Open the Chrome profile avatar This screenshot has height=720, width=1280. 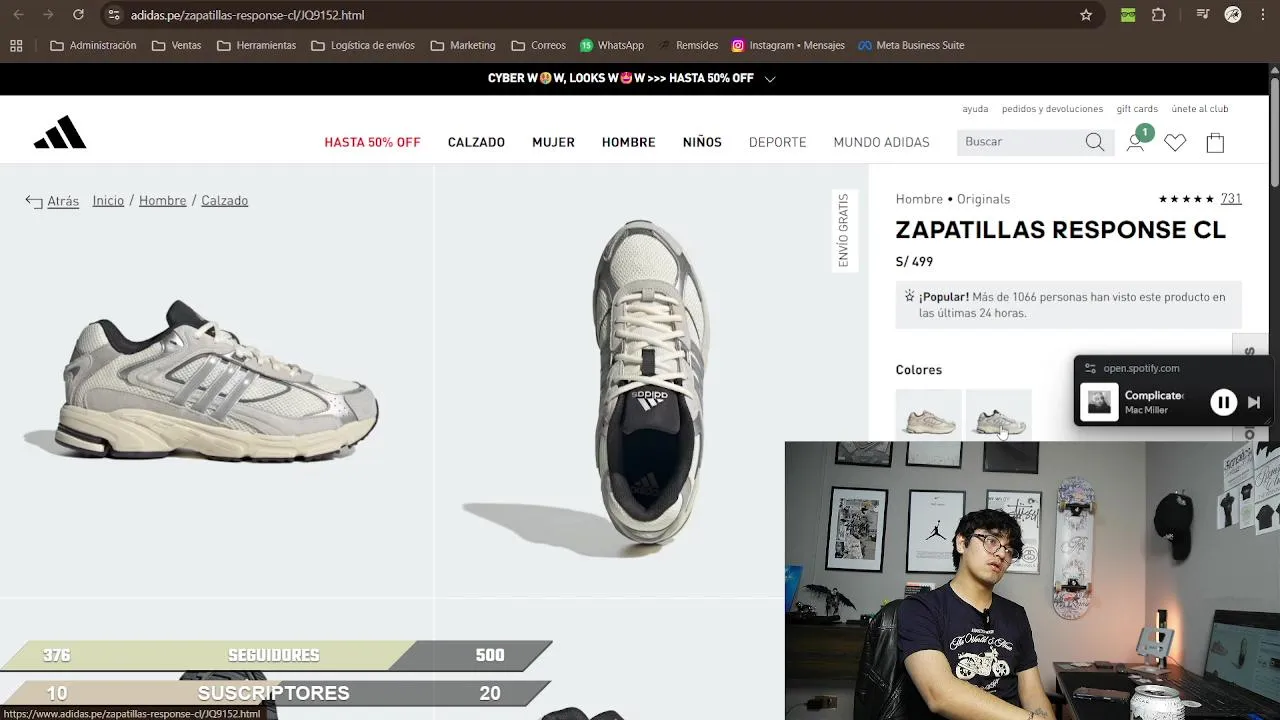[1233, 15]
